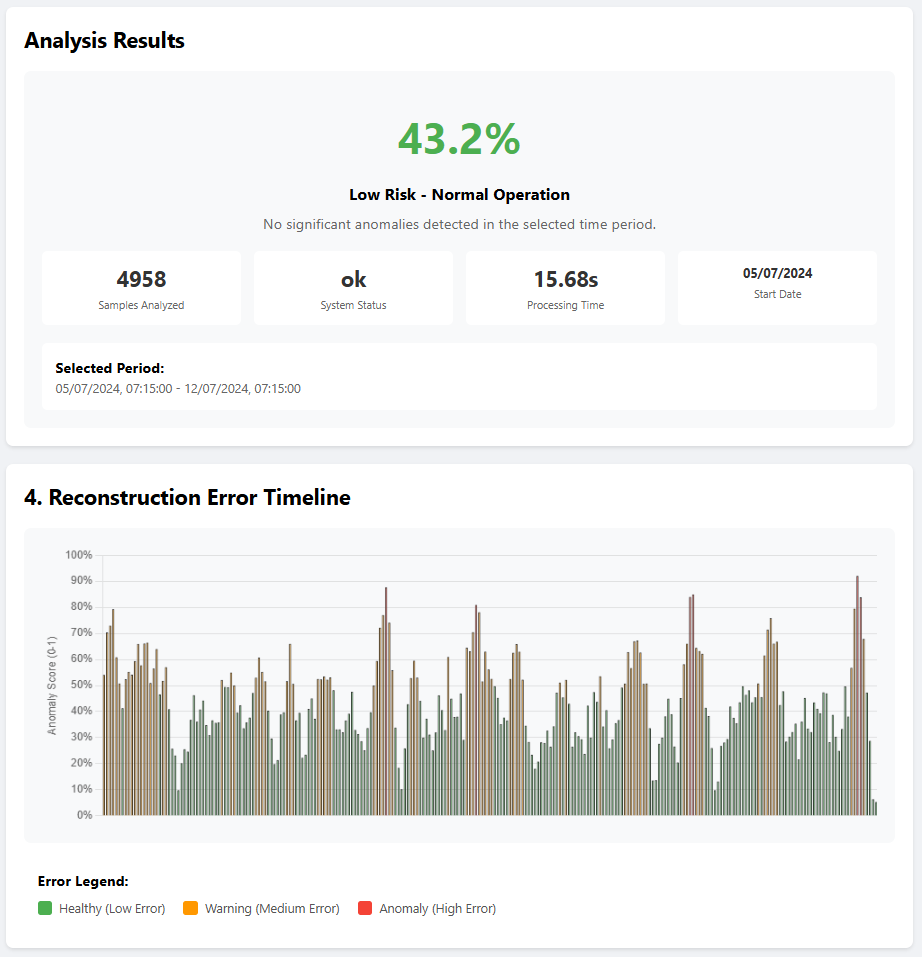Image resolution: width=922 pixels, height=957 pixels.
Task: Click the 43.2% risk score value
Action: pyautogui.click(x=459, y=139)
